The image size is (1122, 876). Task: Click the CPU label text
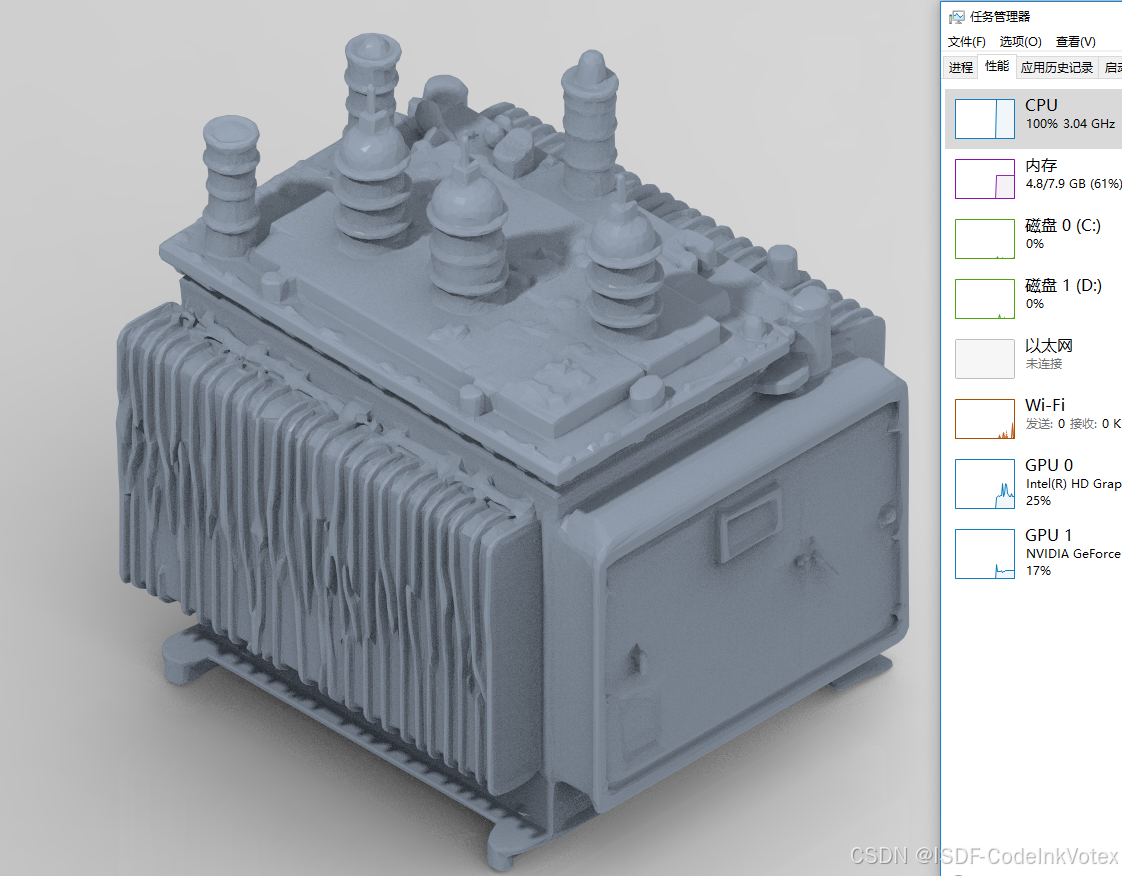pos(1041,105)
